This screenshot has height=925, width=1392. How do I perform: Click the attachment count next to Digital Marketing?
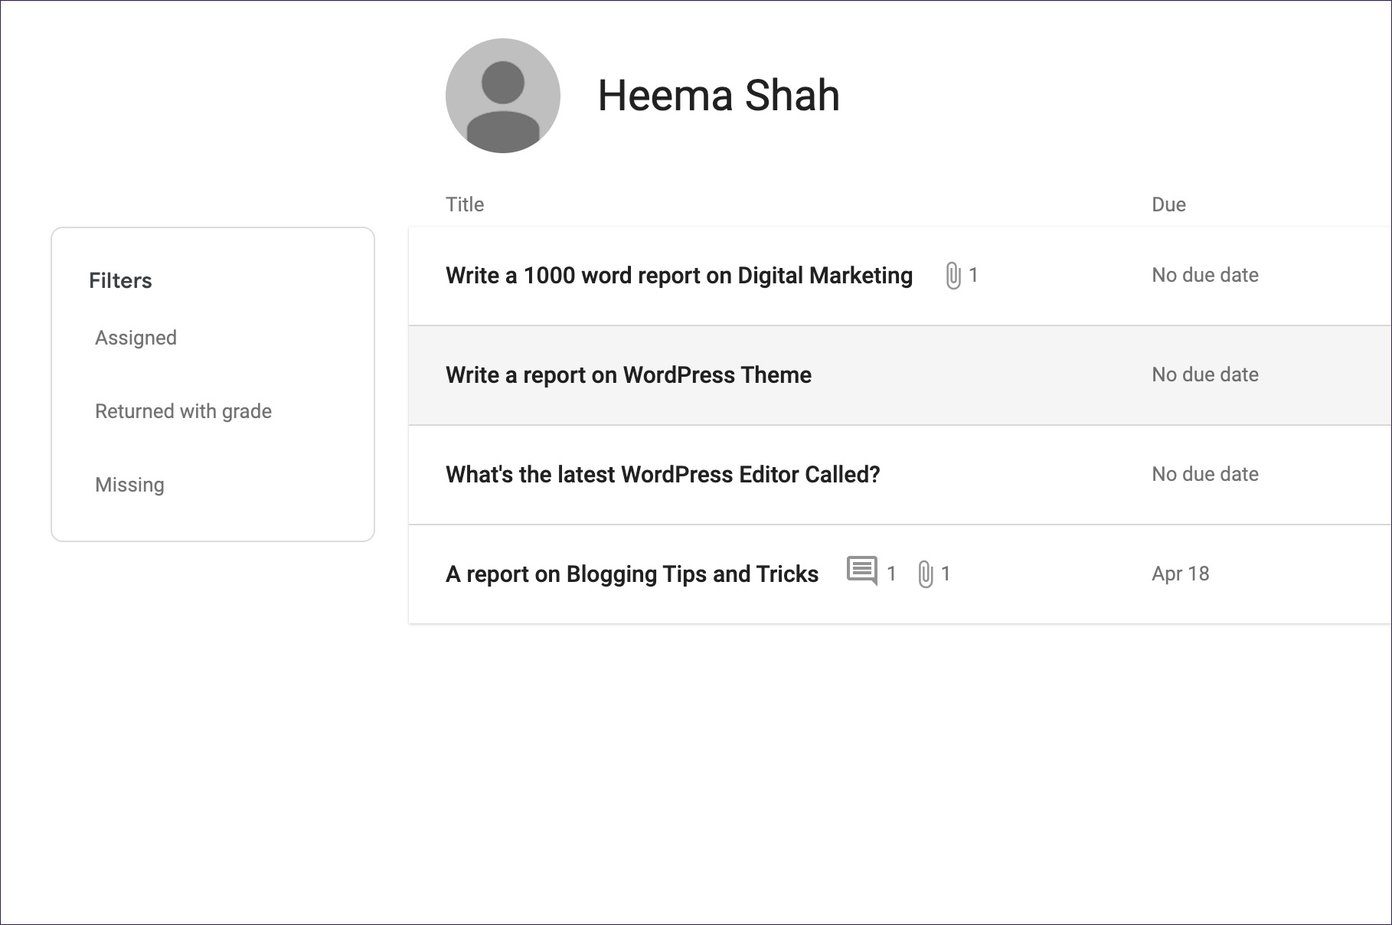tap(974, 275)
